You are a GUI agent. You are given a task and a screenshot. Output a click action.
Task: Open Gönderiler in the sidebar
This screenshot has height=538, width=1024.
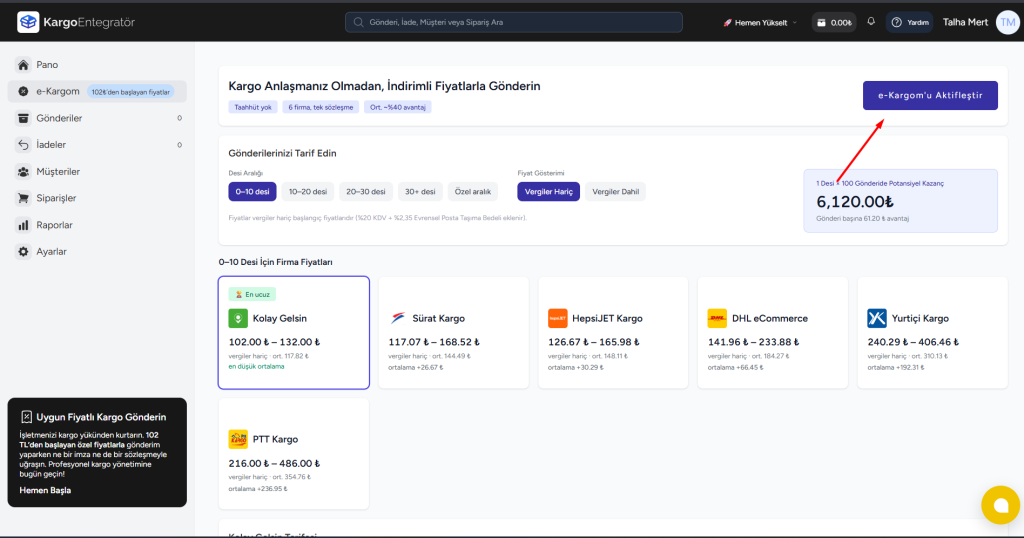pyautogui.click(x=97, y=118)
